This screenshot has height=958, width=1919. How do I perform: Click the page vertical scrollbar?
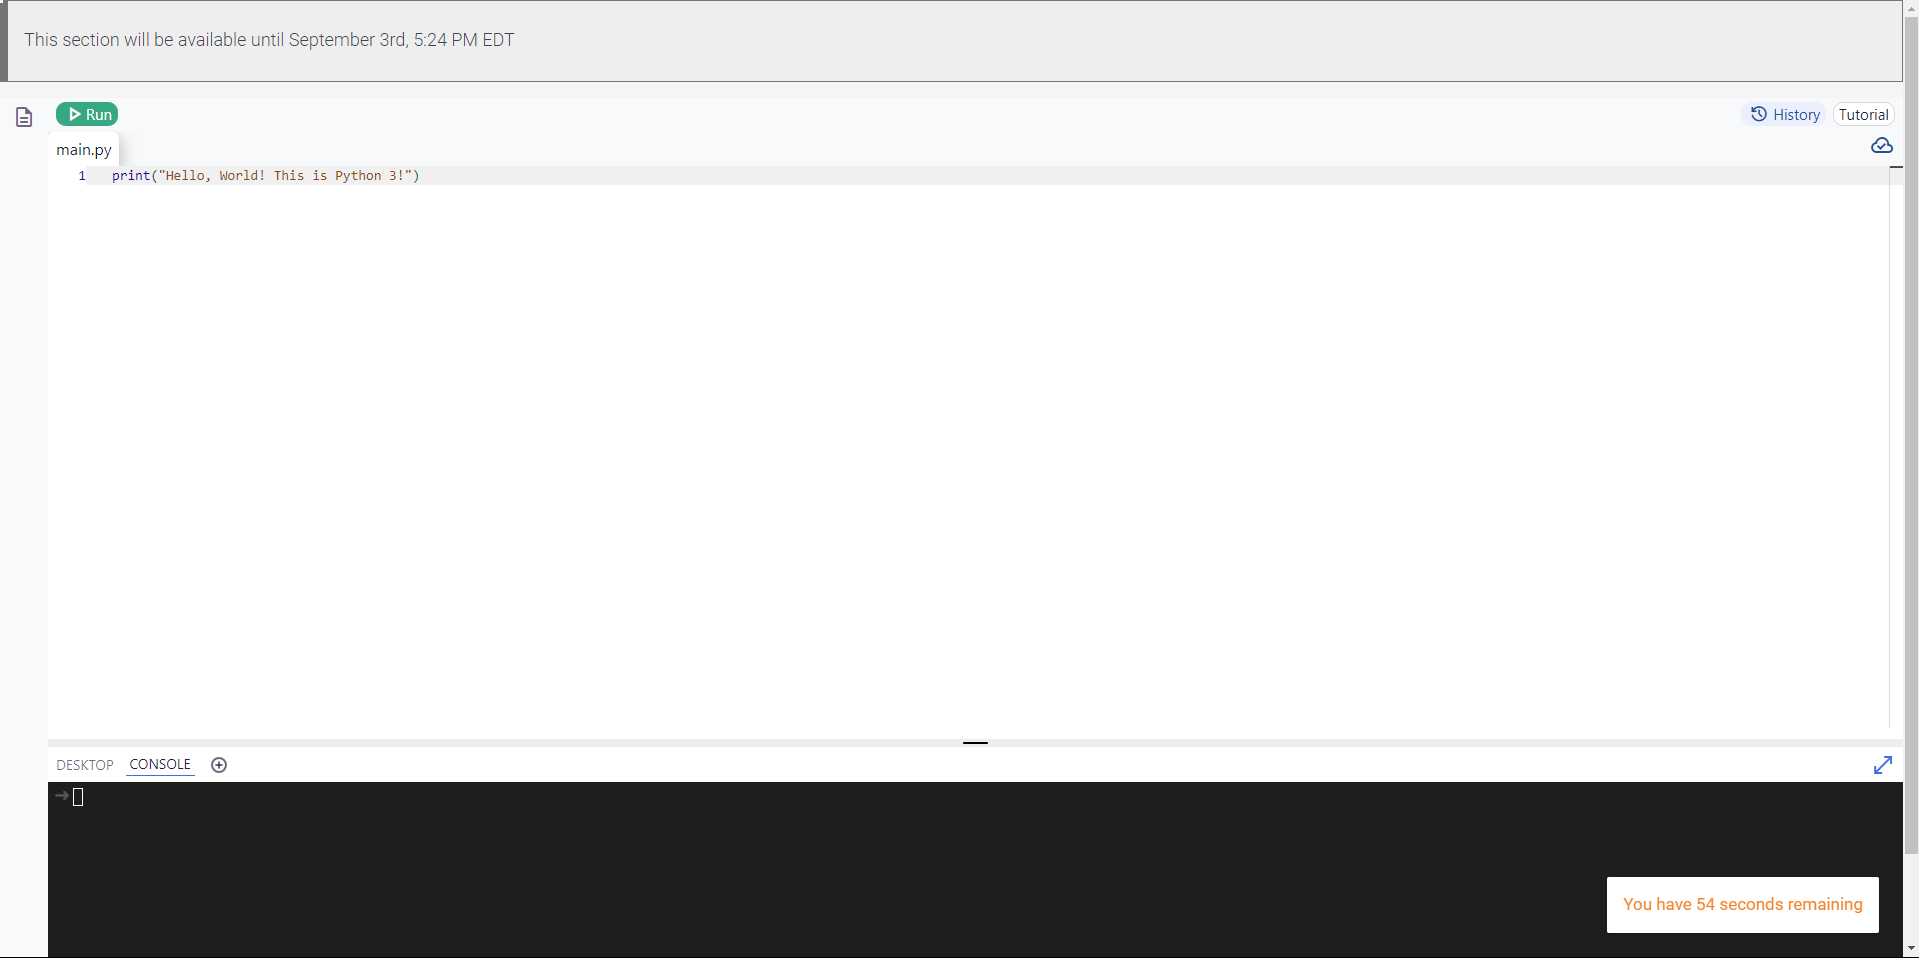pyautogui.click(x=1911, y=430)
